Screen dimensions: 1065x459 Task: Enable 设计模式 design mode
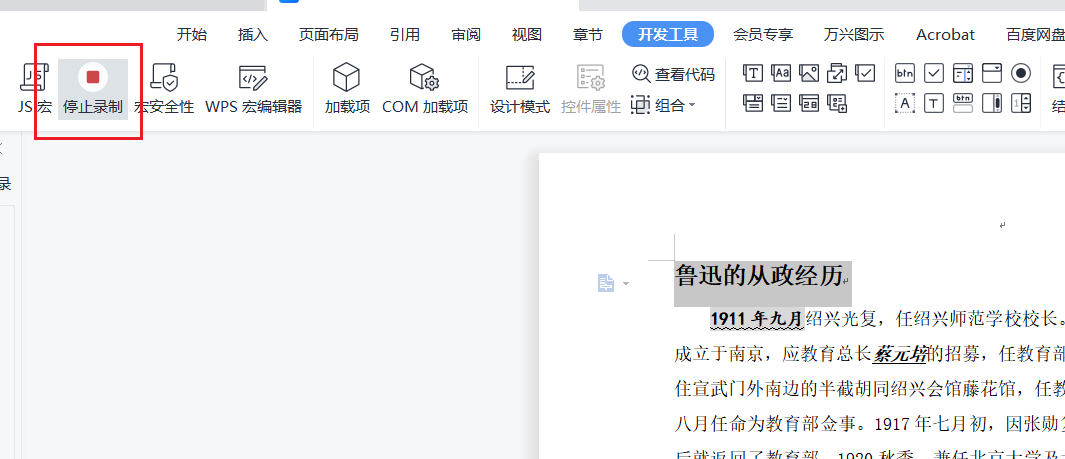[520, 89]
